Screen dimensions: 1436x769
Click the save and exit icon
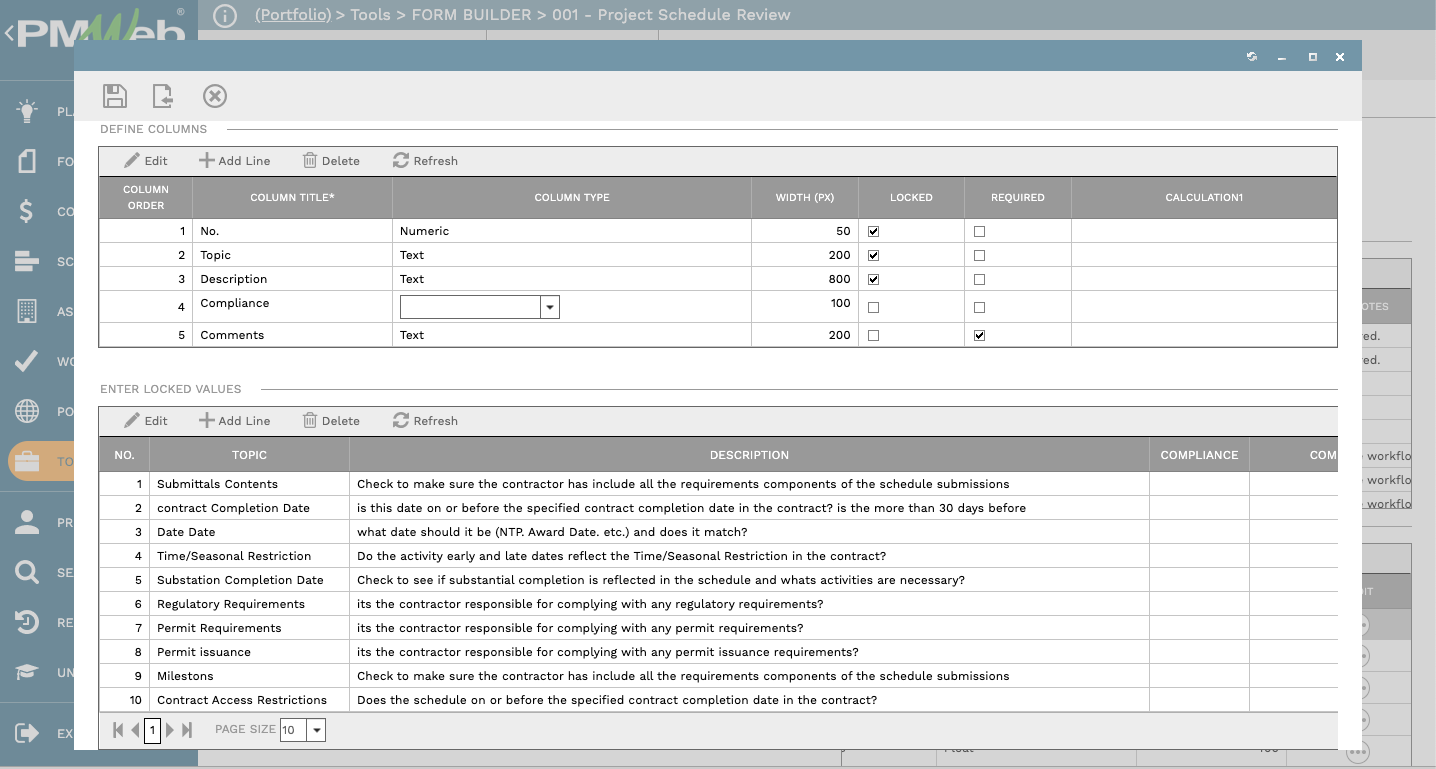[163, 96]
